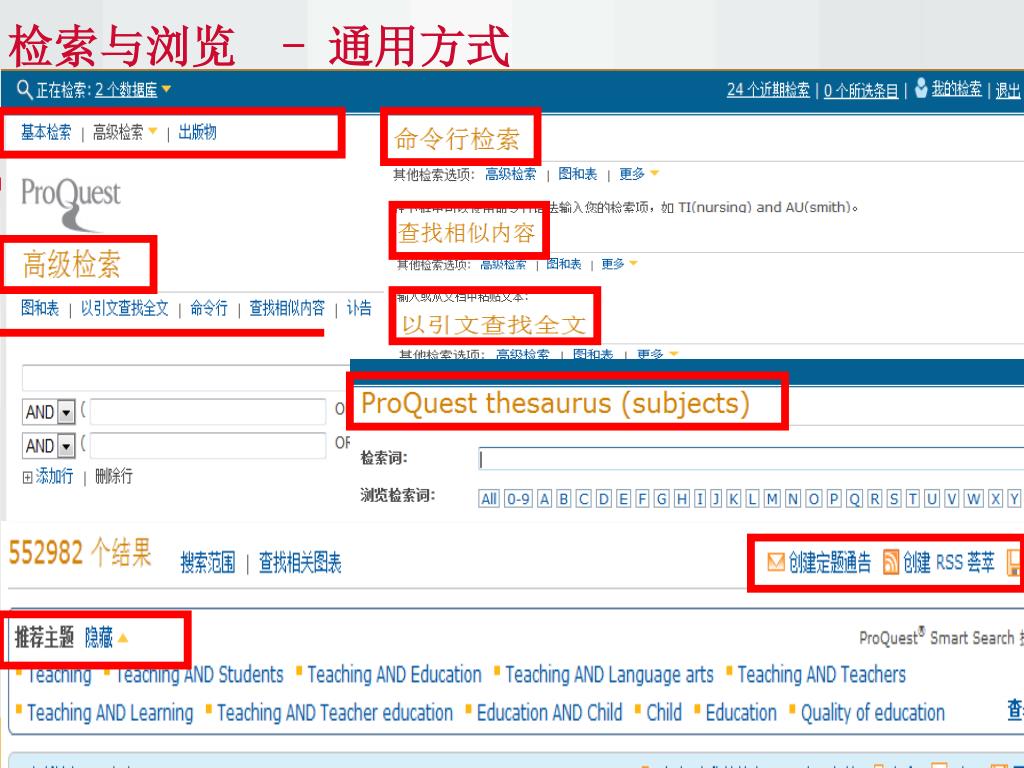The height and width of the screenshot is (768, 1024).
Task: Open 图和表 link under the 查找相似内容 heading
Action: [564, 264]
